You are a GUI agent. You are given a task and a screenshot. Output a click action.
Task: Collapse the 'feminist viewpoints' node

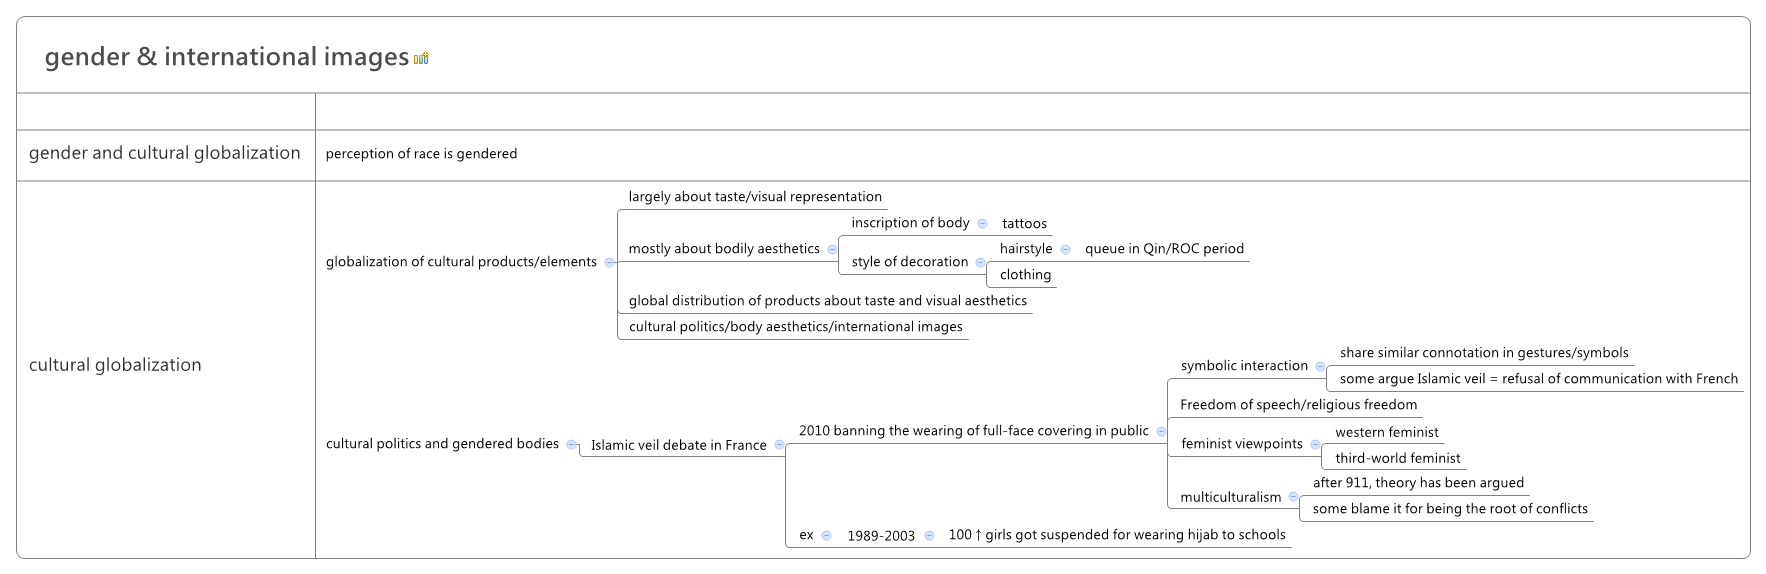point(1315,444)
